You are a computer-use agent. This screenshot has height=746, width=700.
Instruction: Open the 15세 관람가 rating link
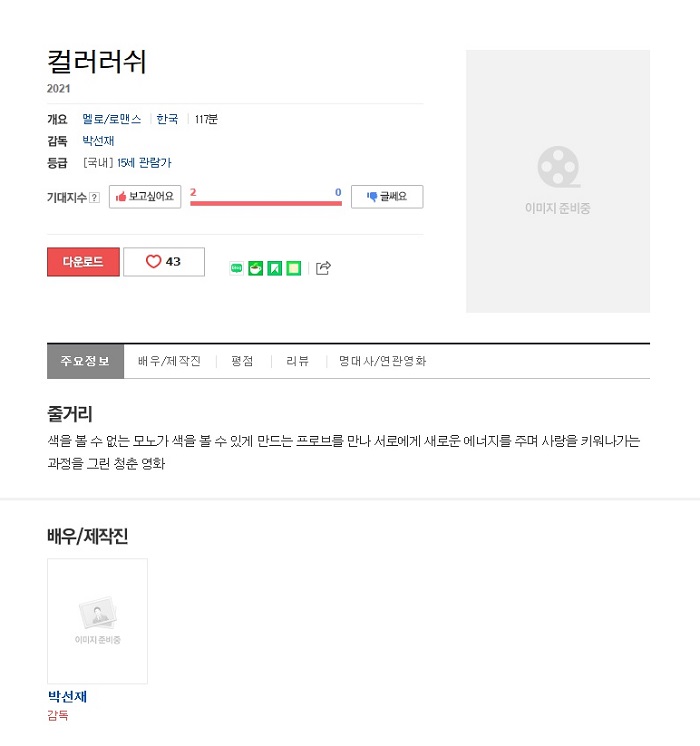click(144, 163)
